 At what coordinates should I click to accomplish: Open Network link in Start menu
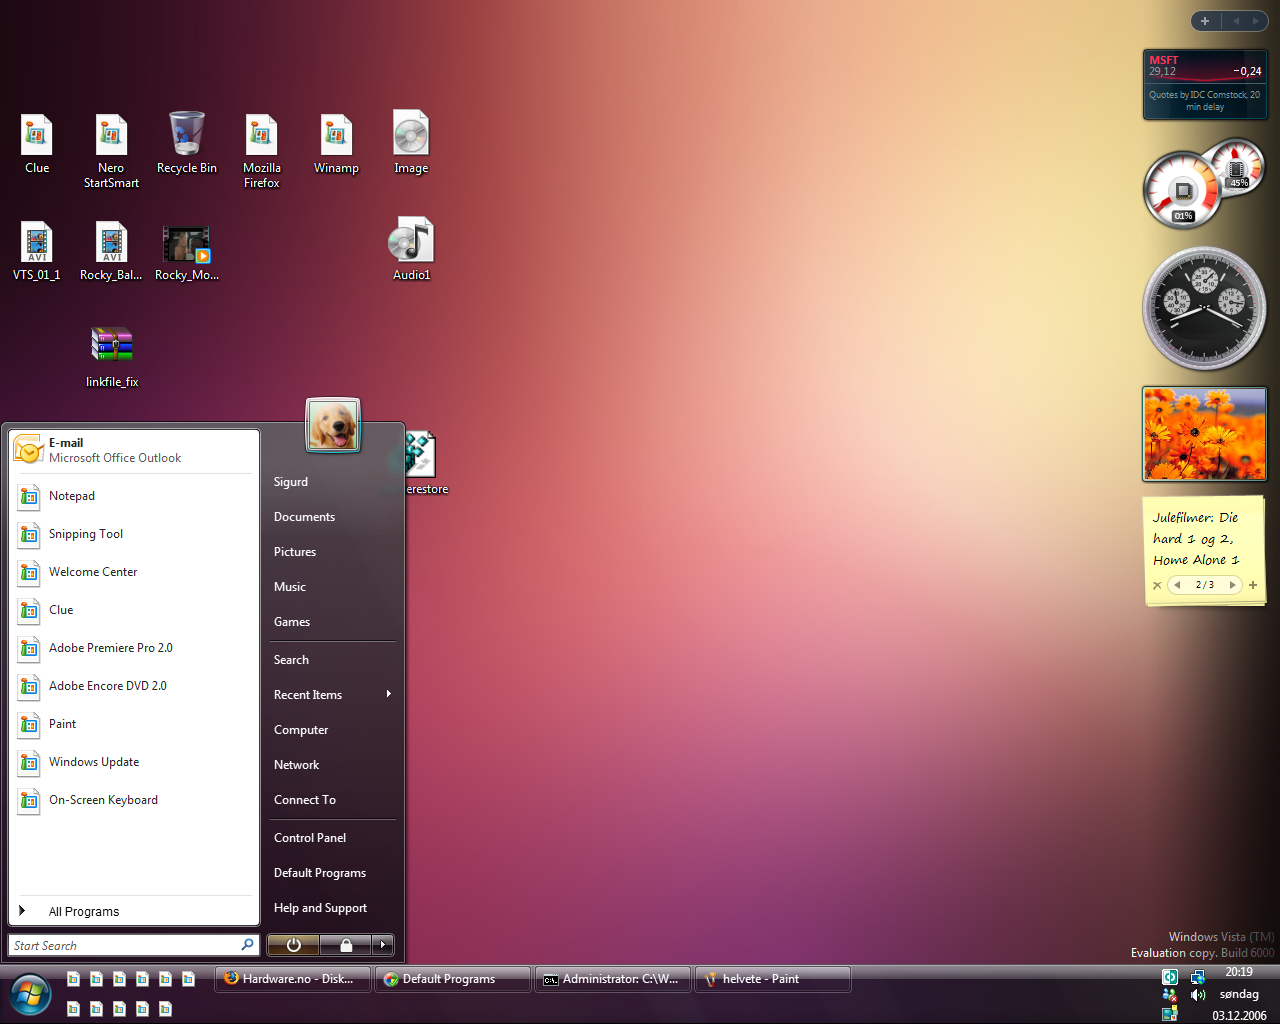click(x=332, y=765)
